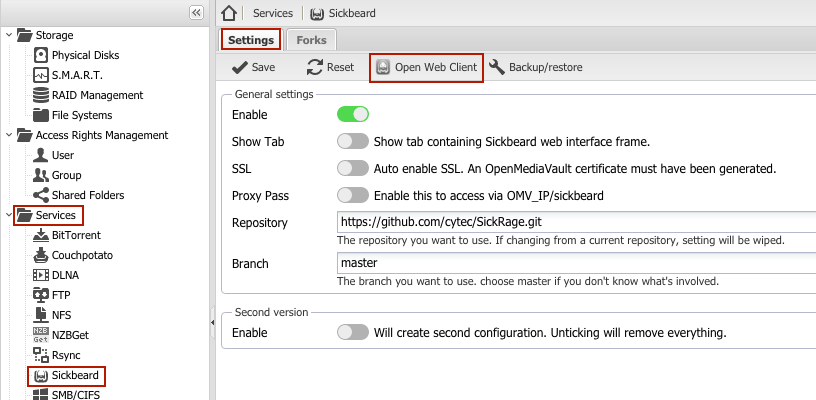816x400 pixels.
Task: Open File Systems tree item label
Action: (82, 115)
